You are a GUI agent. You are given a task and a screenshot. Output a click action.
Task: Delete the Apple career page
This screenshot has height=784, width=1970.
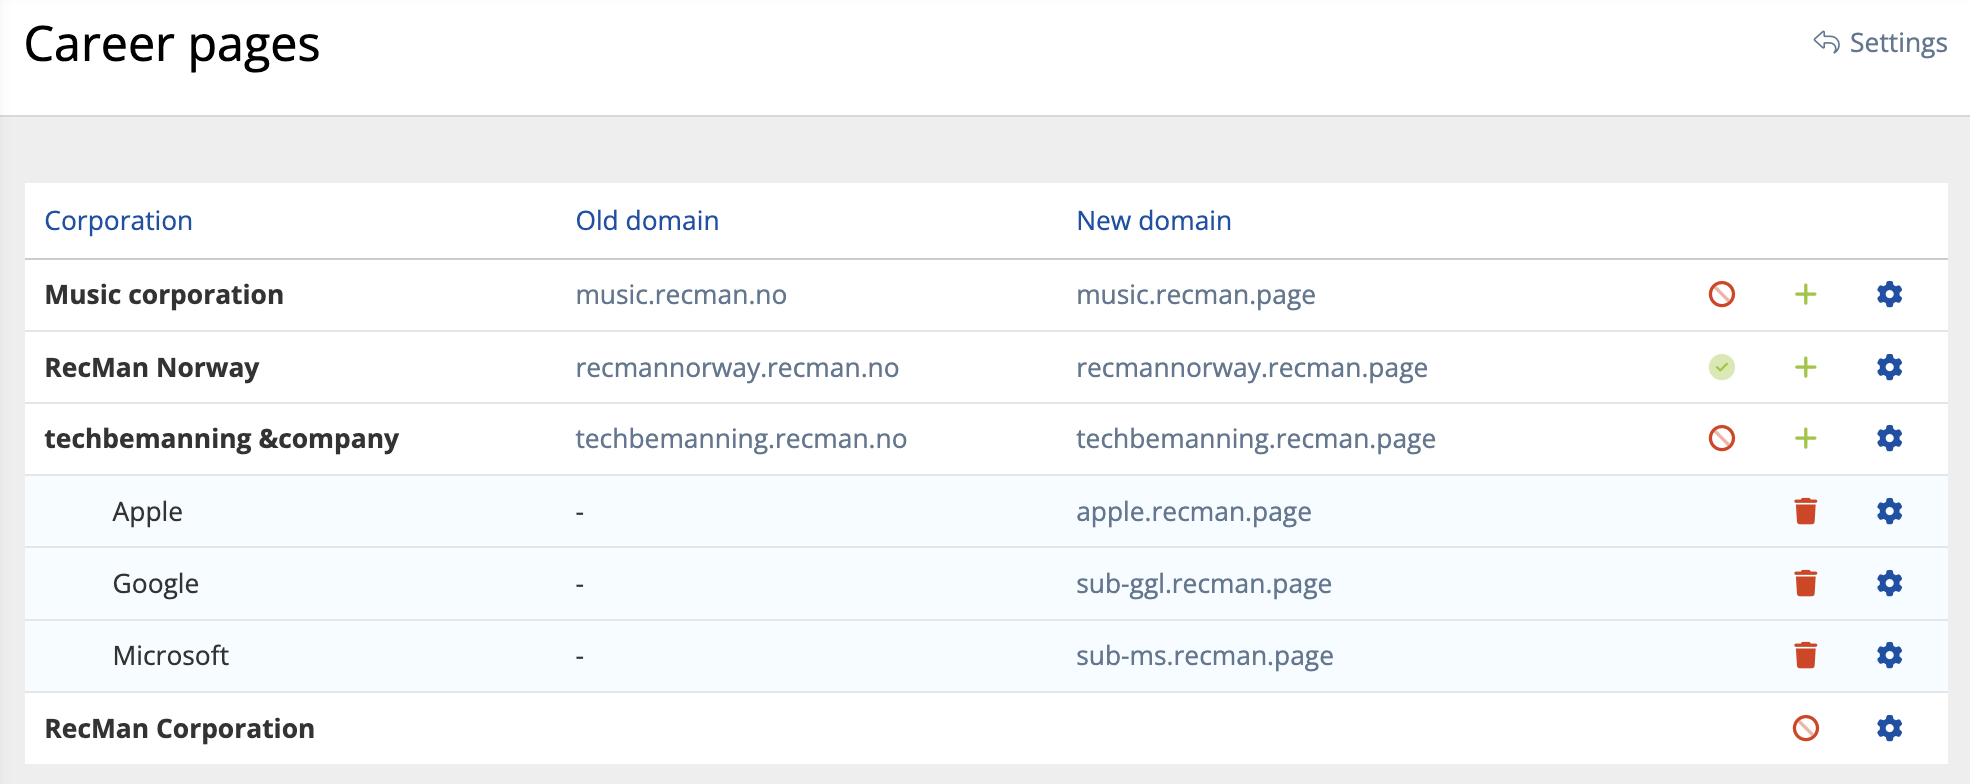1805,511
